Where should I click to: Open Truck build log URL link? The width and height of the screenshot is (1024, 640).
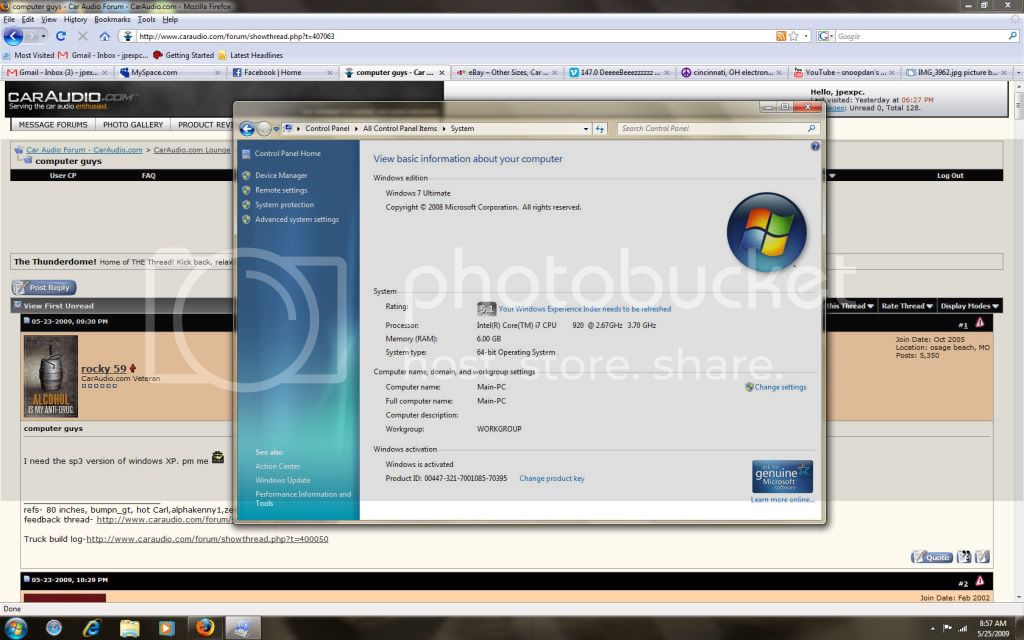(x=207, y=539)
